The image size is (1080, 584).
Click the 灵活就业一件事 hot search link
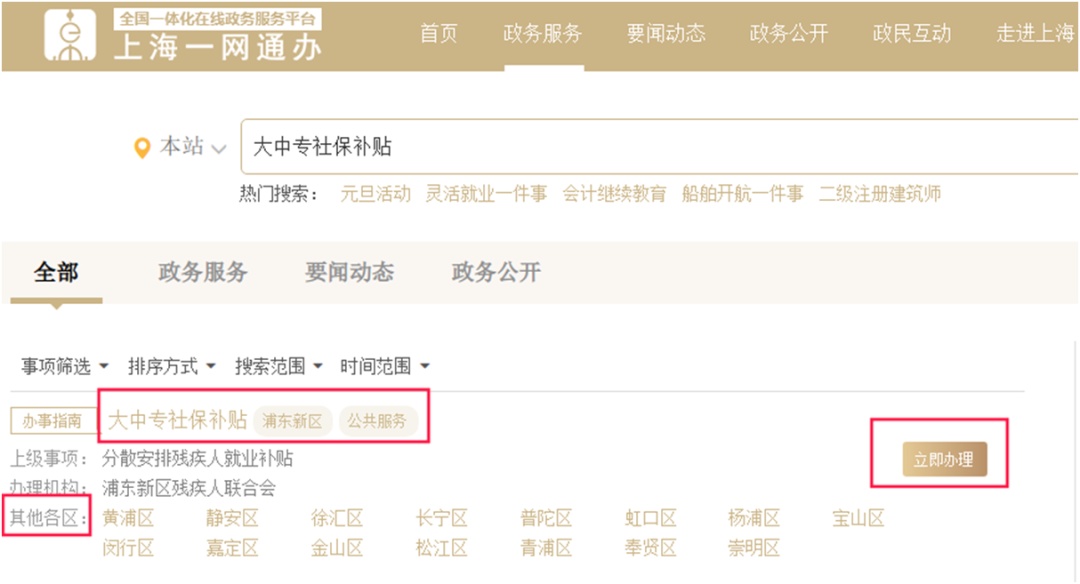click(x=486, y=194)
